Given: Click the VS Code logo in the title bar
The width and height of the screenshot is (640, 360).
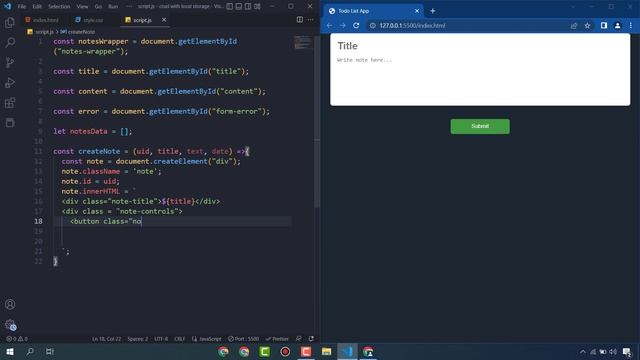Looking at the screenshot, I should click(7, 6).
